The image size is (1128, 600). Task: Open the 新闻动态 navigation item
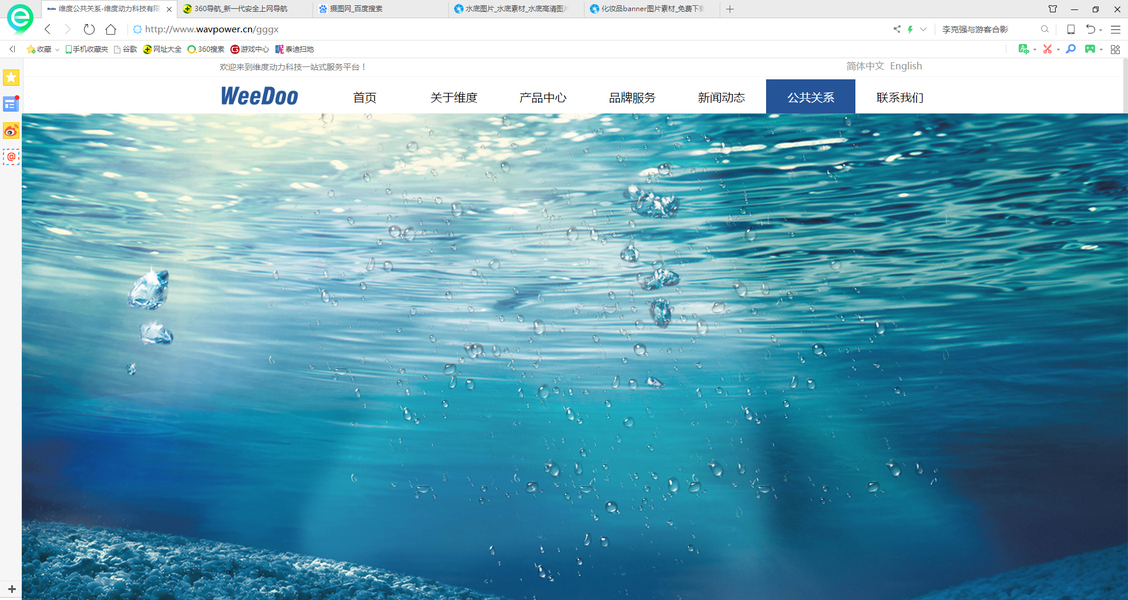tap(722, 97)
